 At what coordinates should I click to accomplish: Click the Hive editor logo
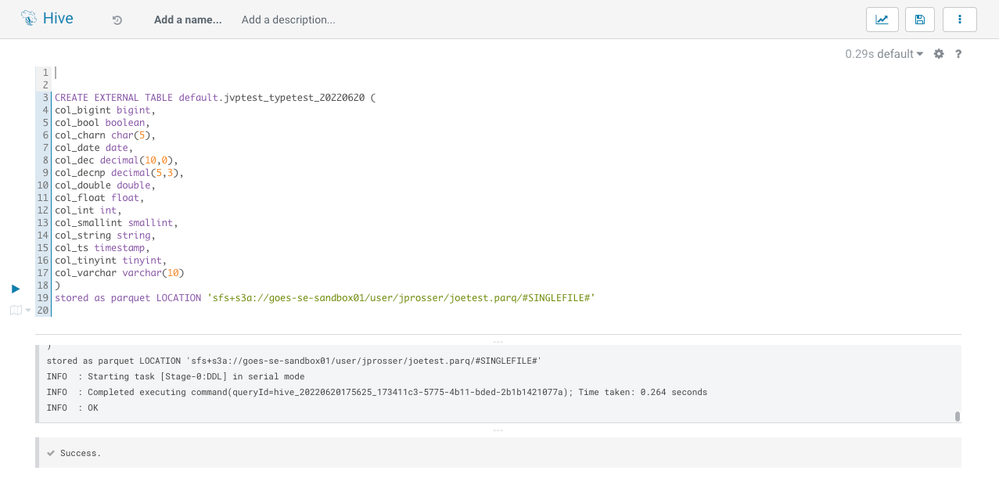(x=47, y=18)
